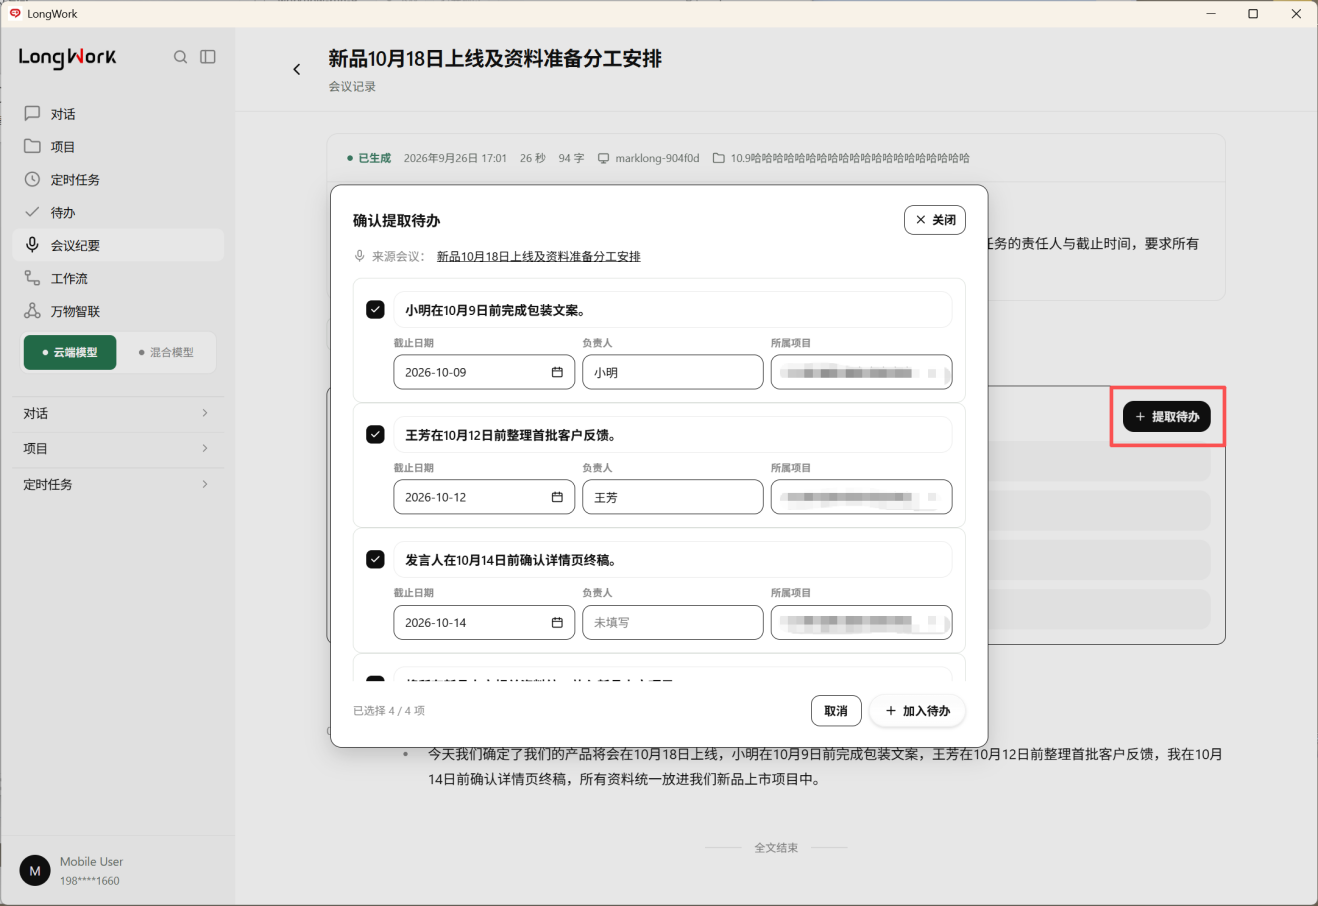Screen dimensions: 1318x906
Task: Open calendar picker for 2026-10-12 deadline
Action: click(x=557, y=497)
